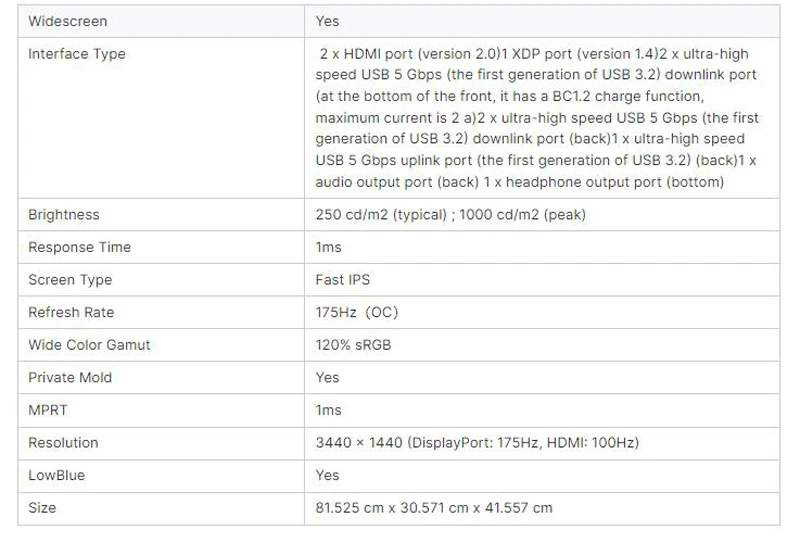Select the 3440 × 1440 resolution value
This screenshot has height=542, width=800.
(476, 443)
